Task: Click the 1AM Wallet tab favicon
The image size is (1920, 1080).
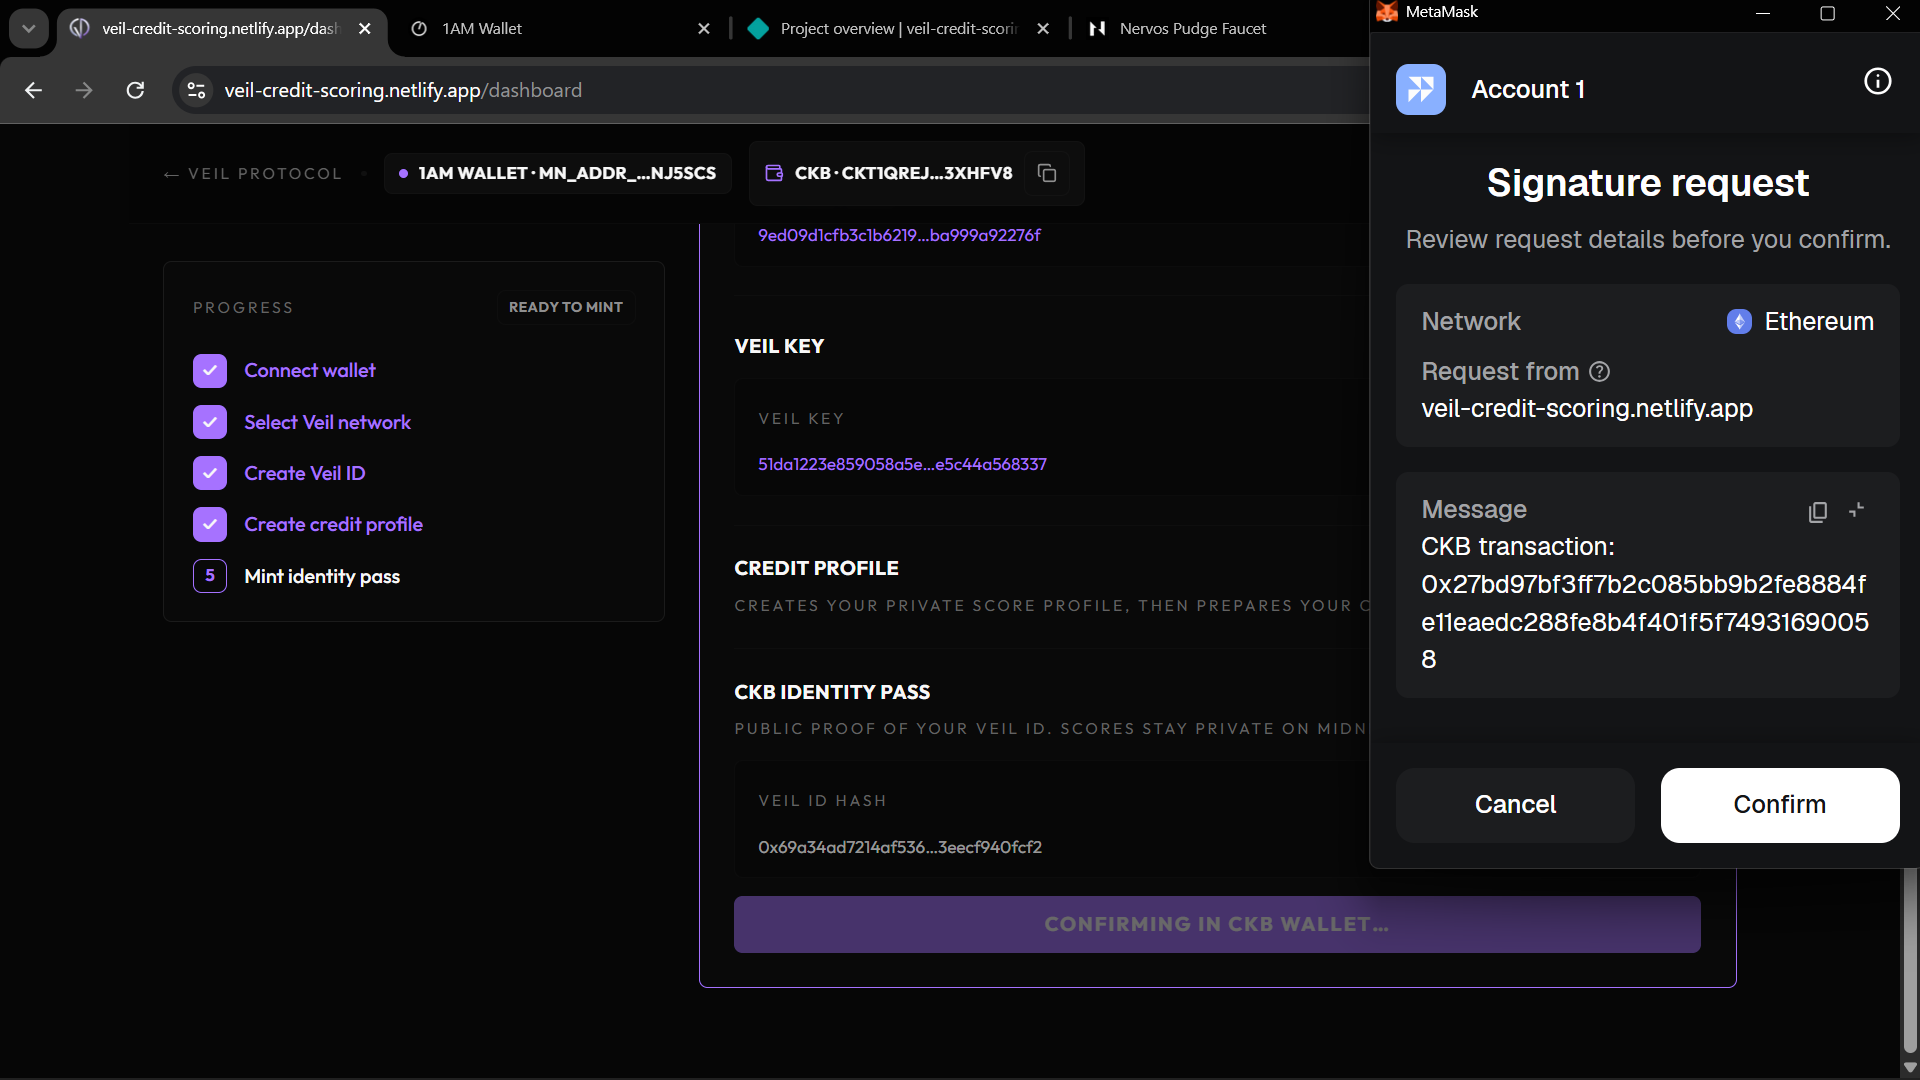Action: pos(420,29)
